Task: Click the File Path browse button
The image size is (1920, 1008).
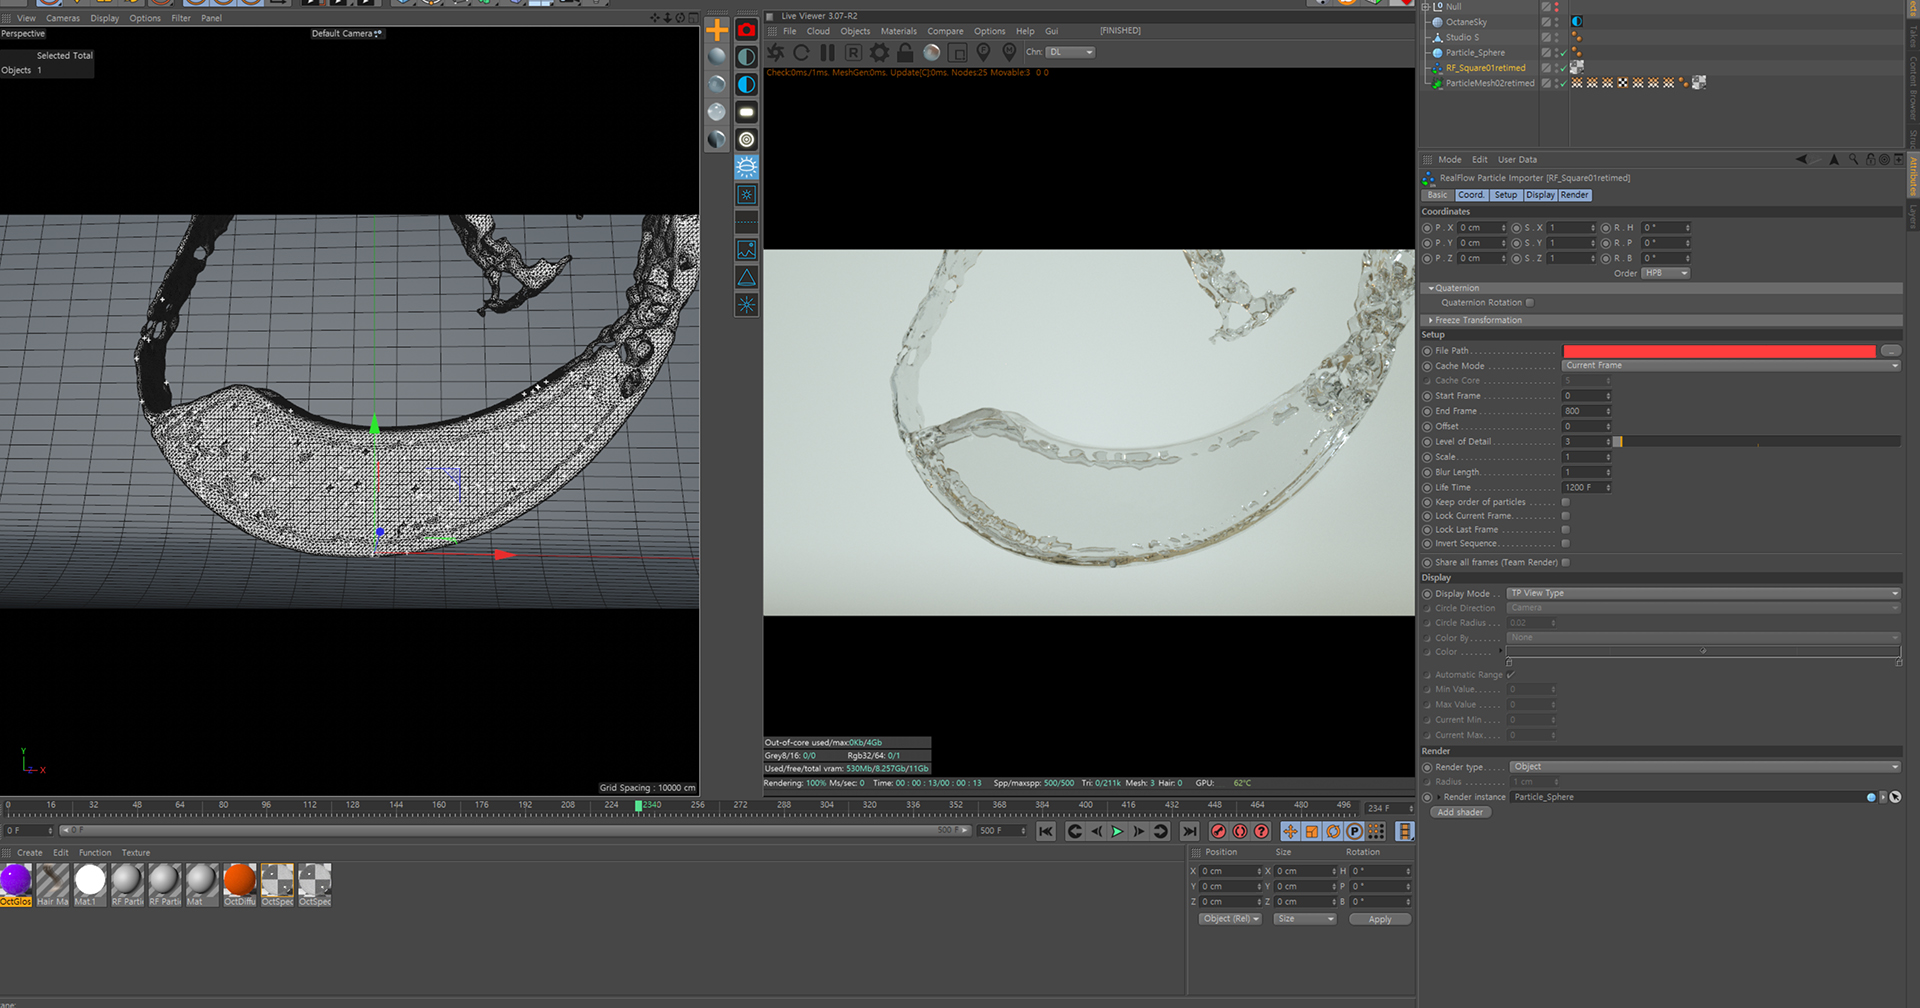Action: (1890, 351)
